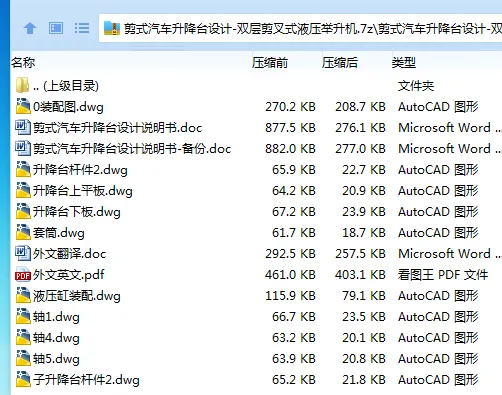502x395 pixels.
Task: Click the DWG icon of 轴5.dwg
Action: point(23,358)
